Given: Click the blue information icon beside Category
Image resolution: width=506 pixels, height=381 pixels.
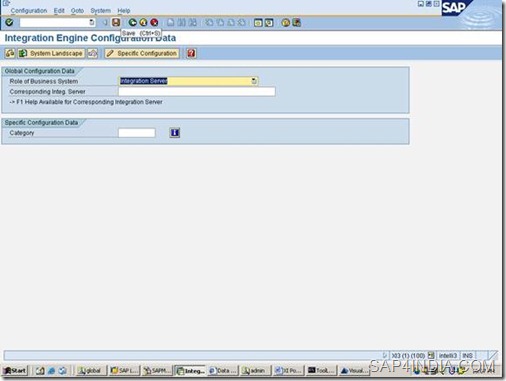Looking at the screenshot, I should pos(175,133).
